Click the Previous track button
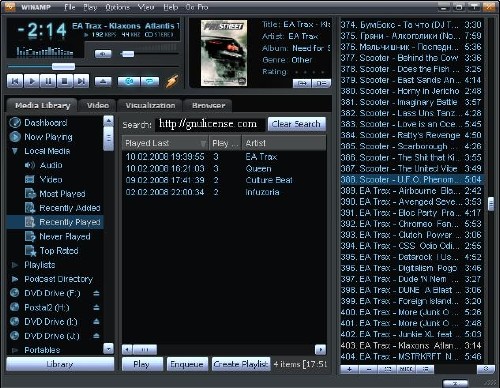 coord(15,81)
